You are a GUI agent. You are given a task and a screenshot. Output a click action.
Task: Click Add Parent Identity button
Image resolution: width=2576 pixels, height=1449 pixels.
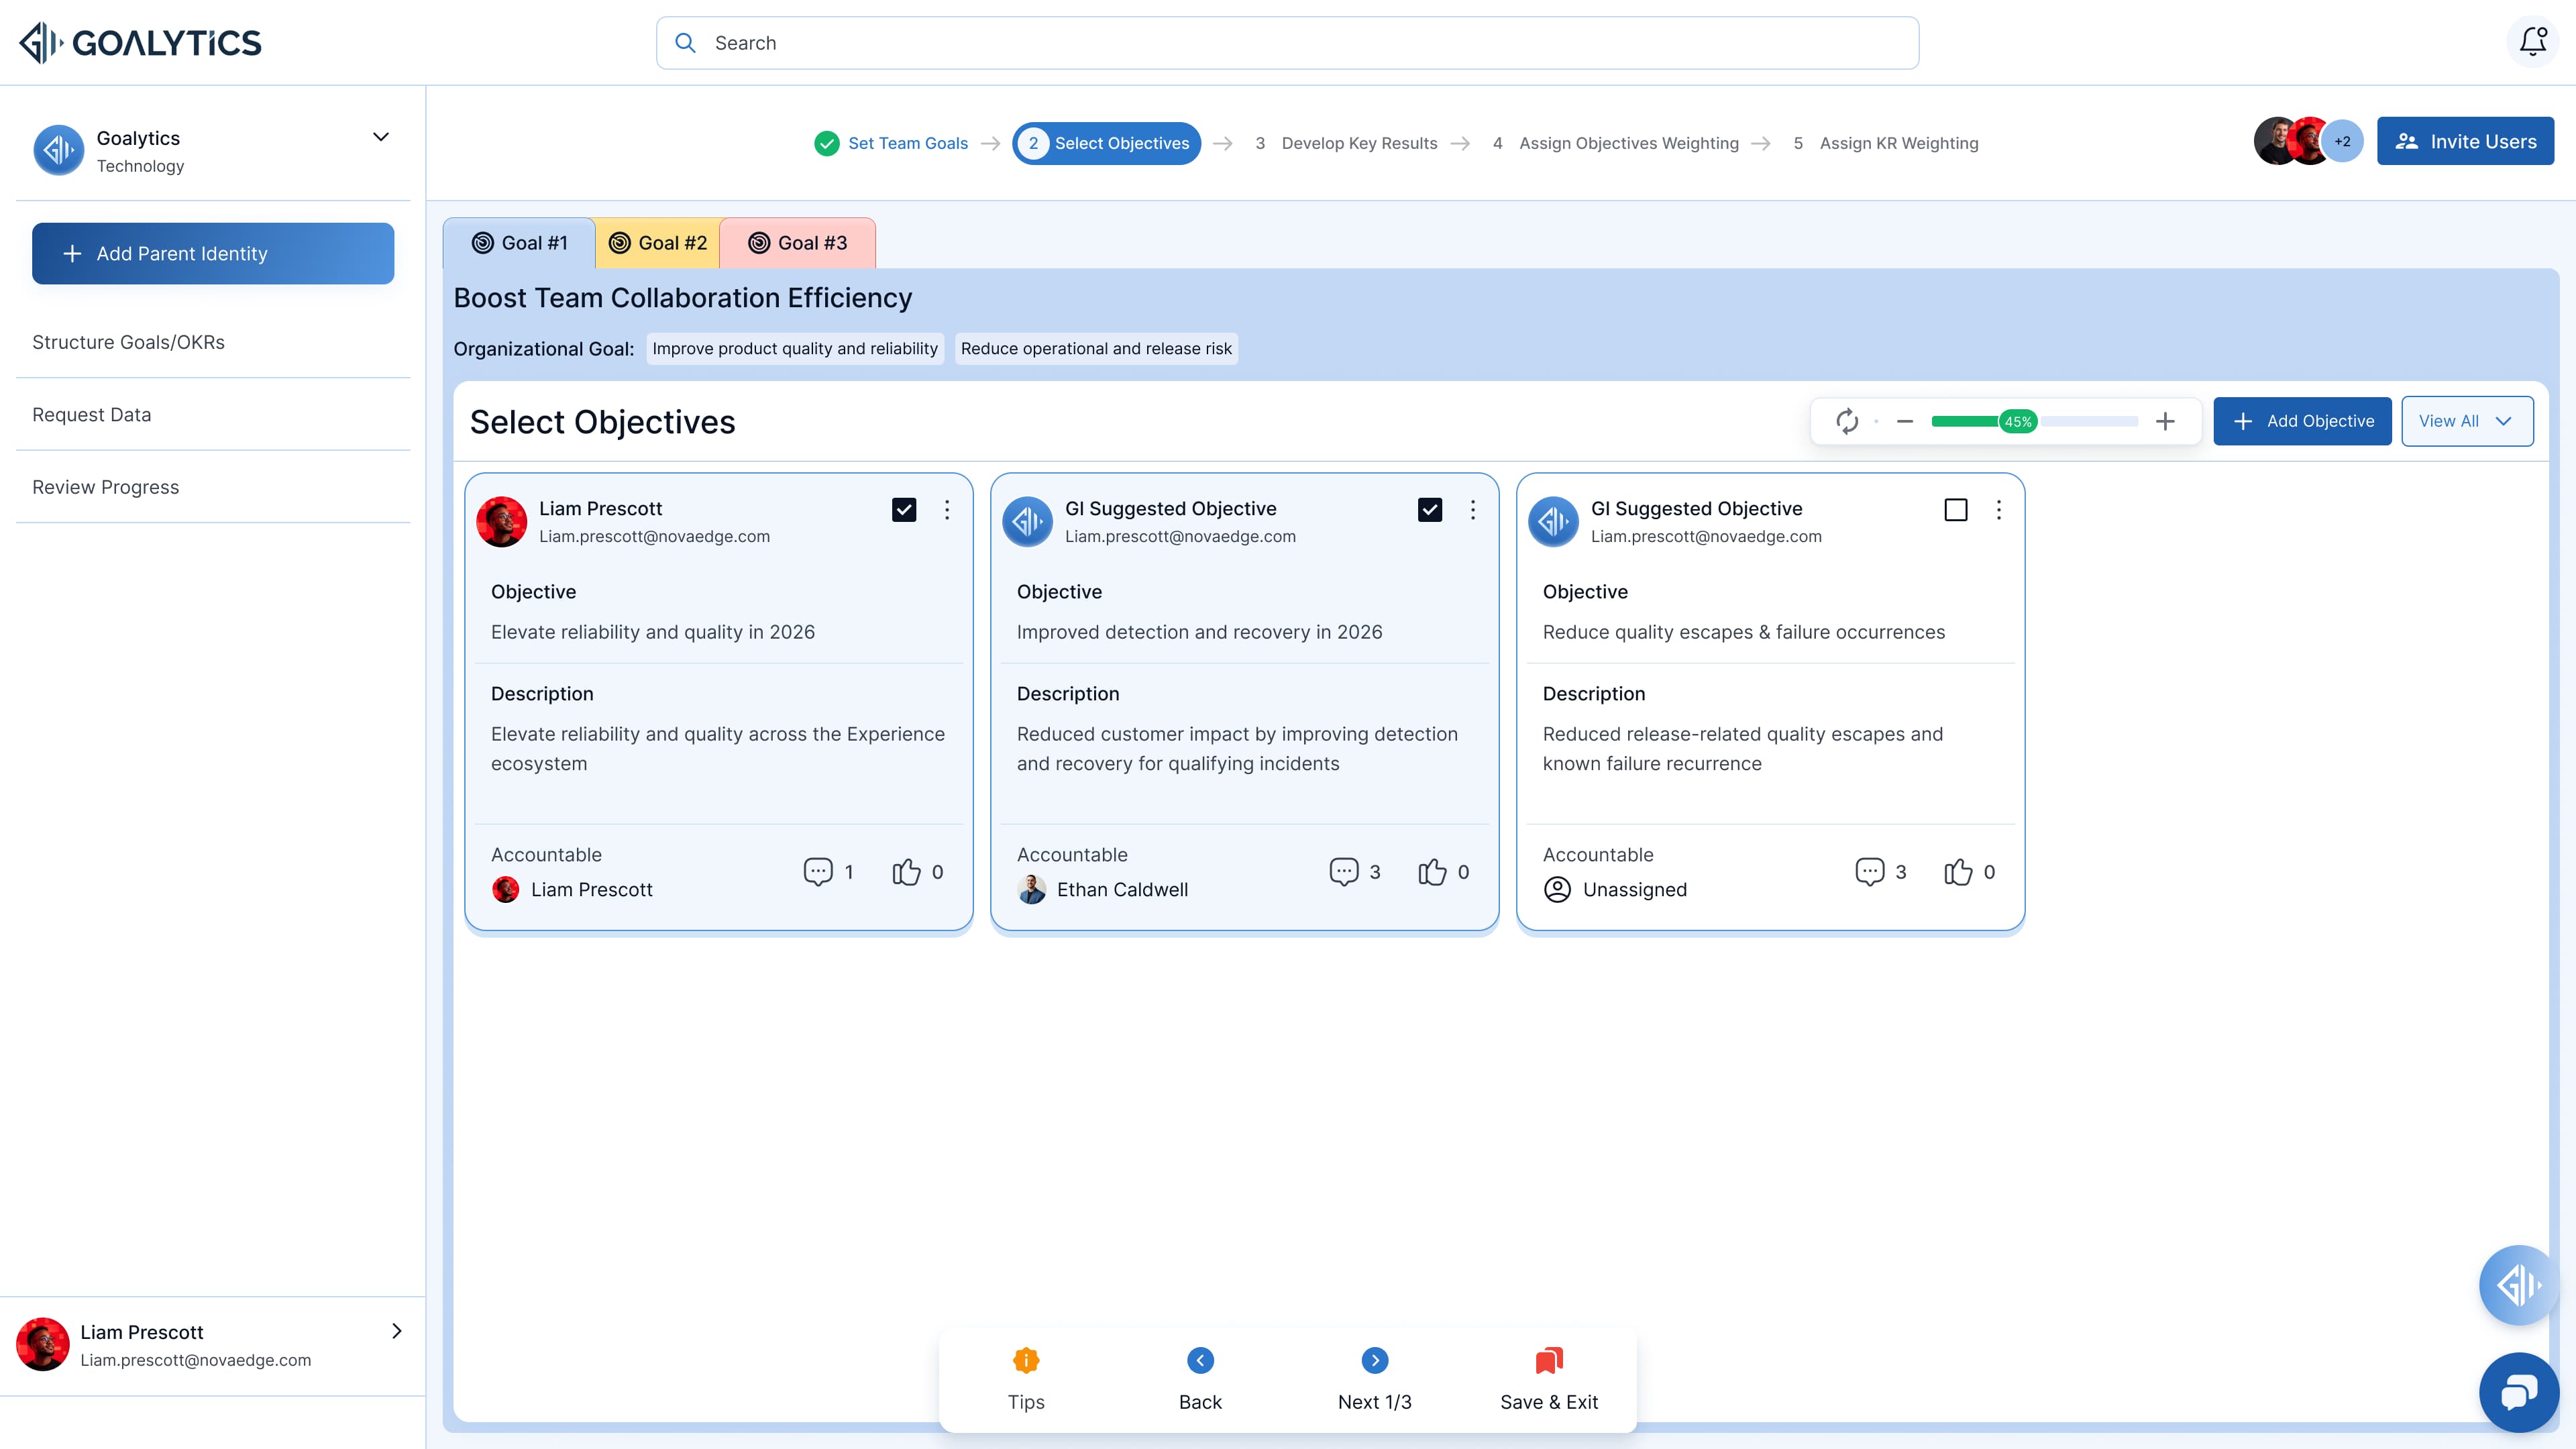(x=213, y=254)
